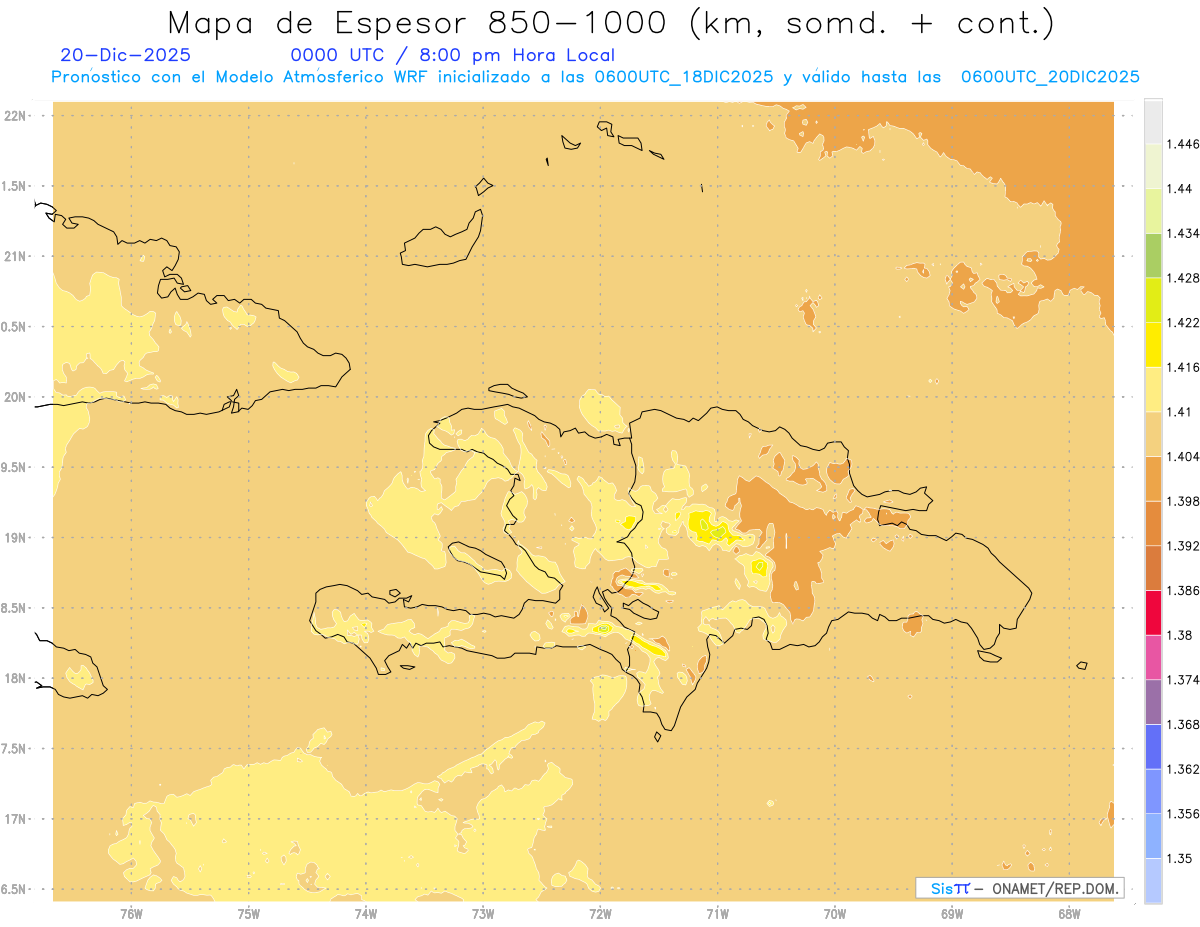Select the tan legend swatch between 1.404 and 1.41

pyautogui.click(x=1153, y=434)
